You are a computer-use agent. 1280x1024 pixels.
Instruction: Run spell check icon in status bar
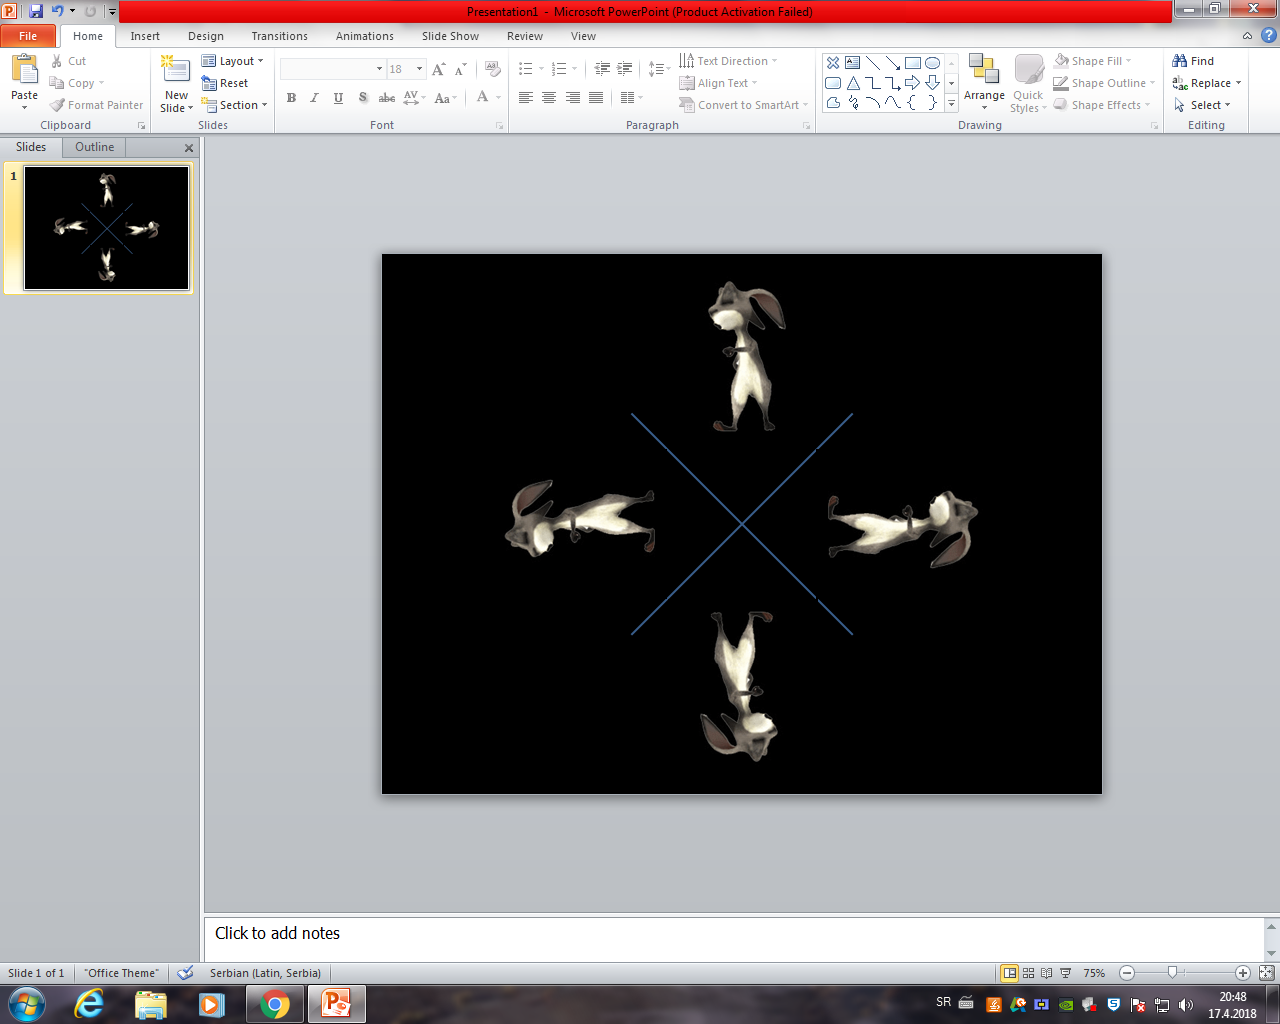[x=185, y=973]
